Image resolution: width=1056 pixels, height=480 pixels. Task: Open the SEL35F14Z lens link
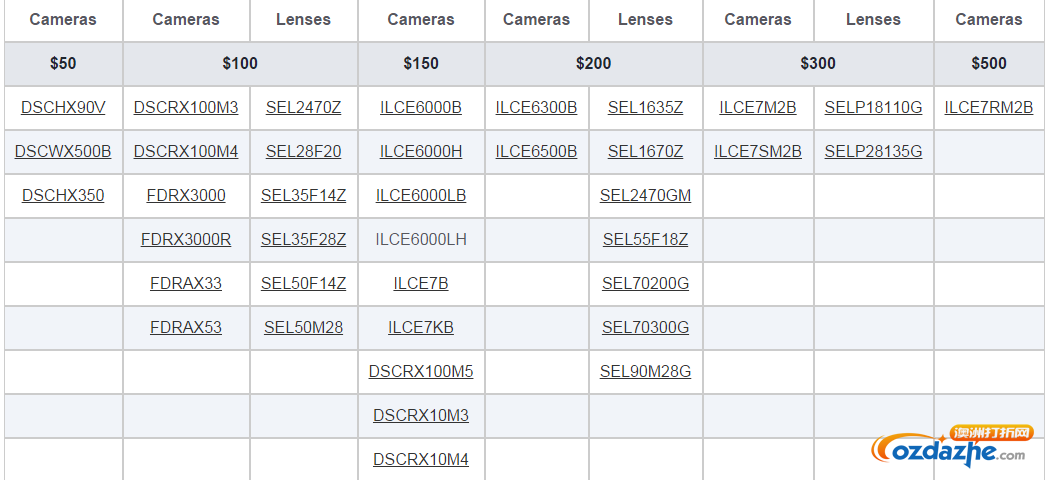304,196
